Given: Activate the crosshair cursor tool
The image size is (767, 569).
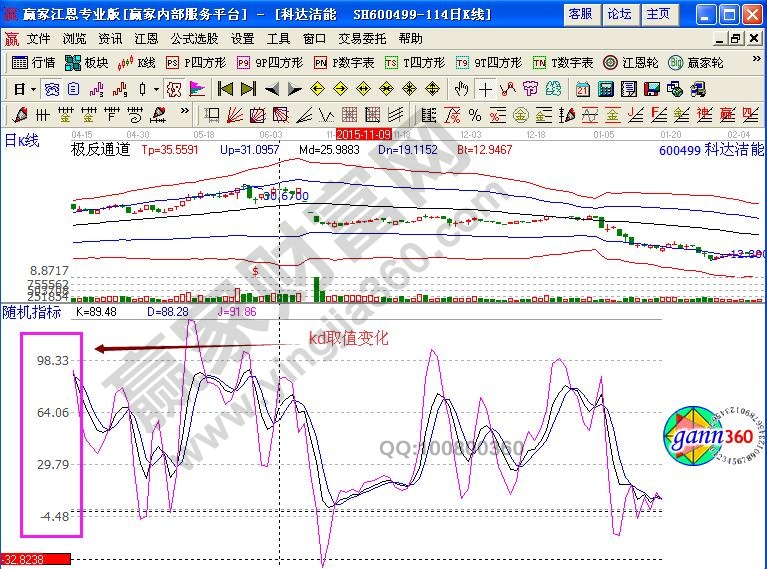Looking at the screenshot, I should coord(484,88).
